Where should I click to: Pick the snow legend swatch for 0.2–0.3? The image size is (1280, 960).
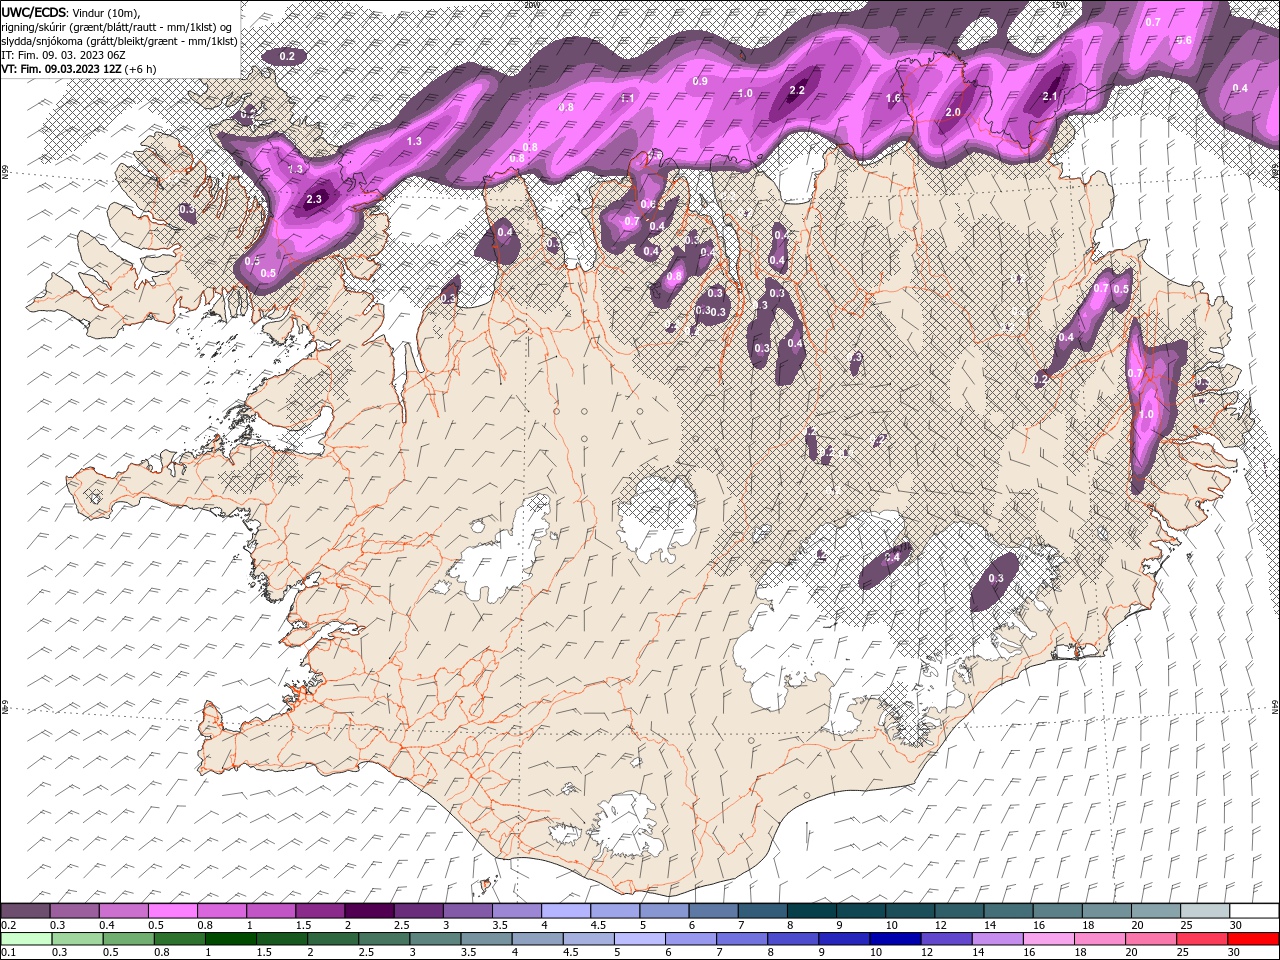coord(25,911)
